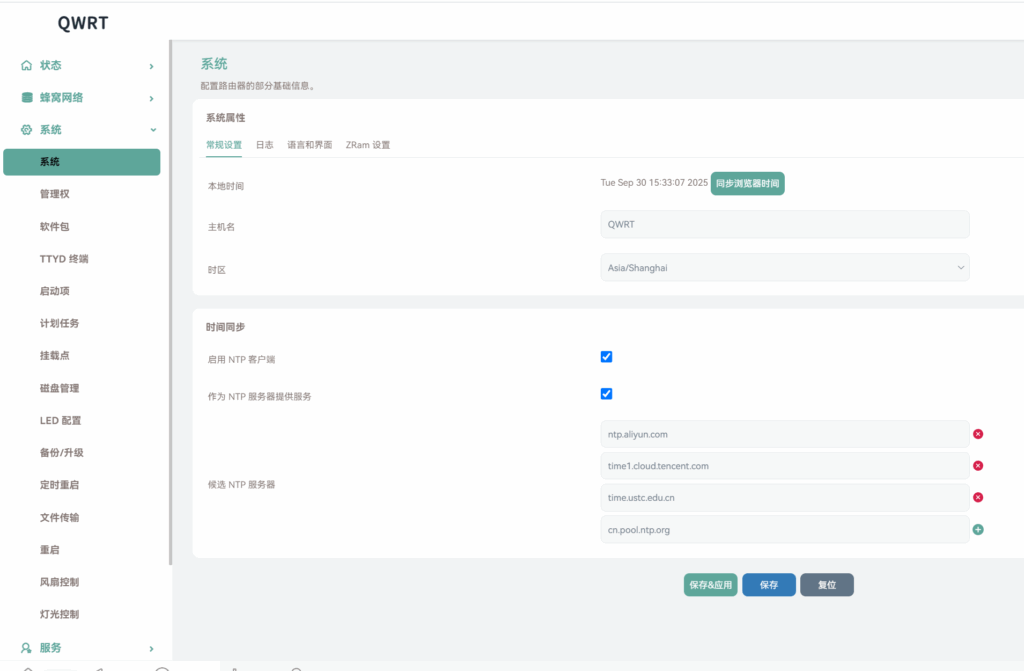This screenshot has width=1024, height=671.
Task: Uncheck 作为 NTP 服务器提供服务 checkbox
Action: tap(606, 394)
